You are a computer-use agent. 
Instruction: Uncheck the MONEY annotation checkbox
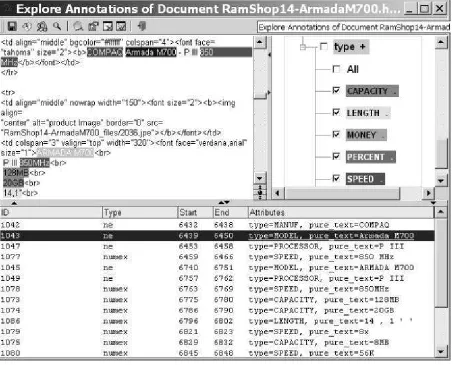click(x=336, y=134)
